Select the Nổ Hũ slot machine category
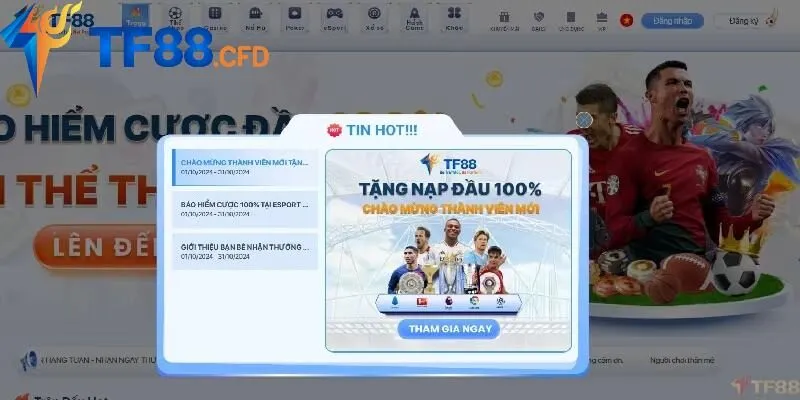Screen dimensions: 800x400 [x=255, y=18]
